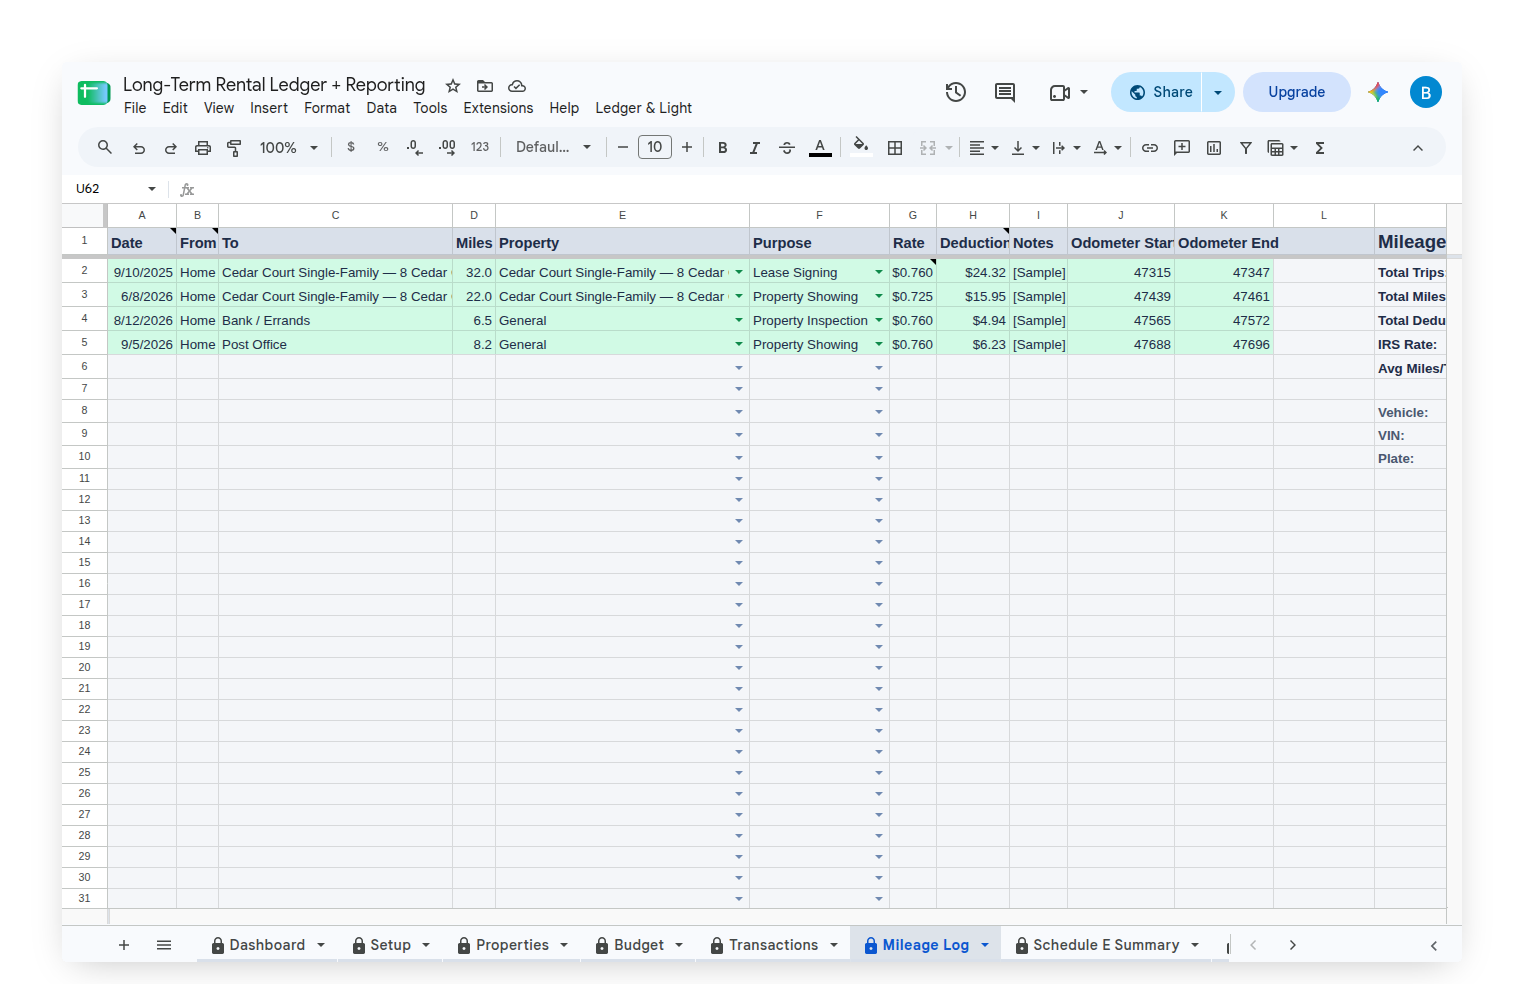Toggle italic formatting
The height and width of the screenshot is (984, 1524).
pyautogui.click(x=755, y=148)
